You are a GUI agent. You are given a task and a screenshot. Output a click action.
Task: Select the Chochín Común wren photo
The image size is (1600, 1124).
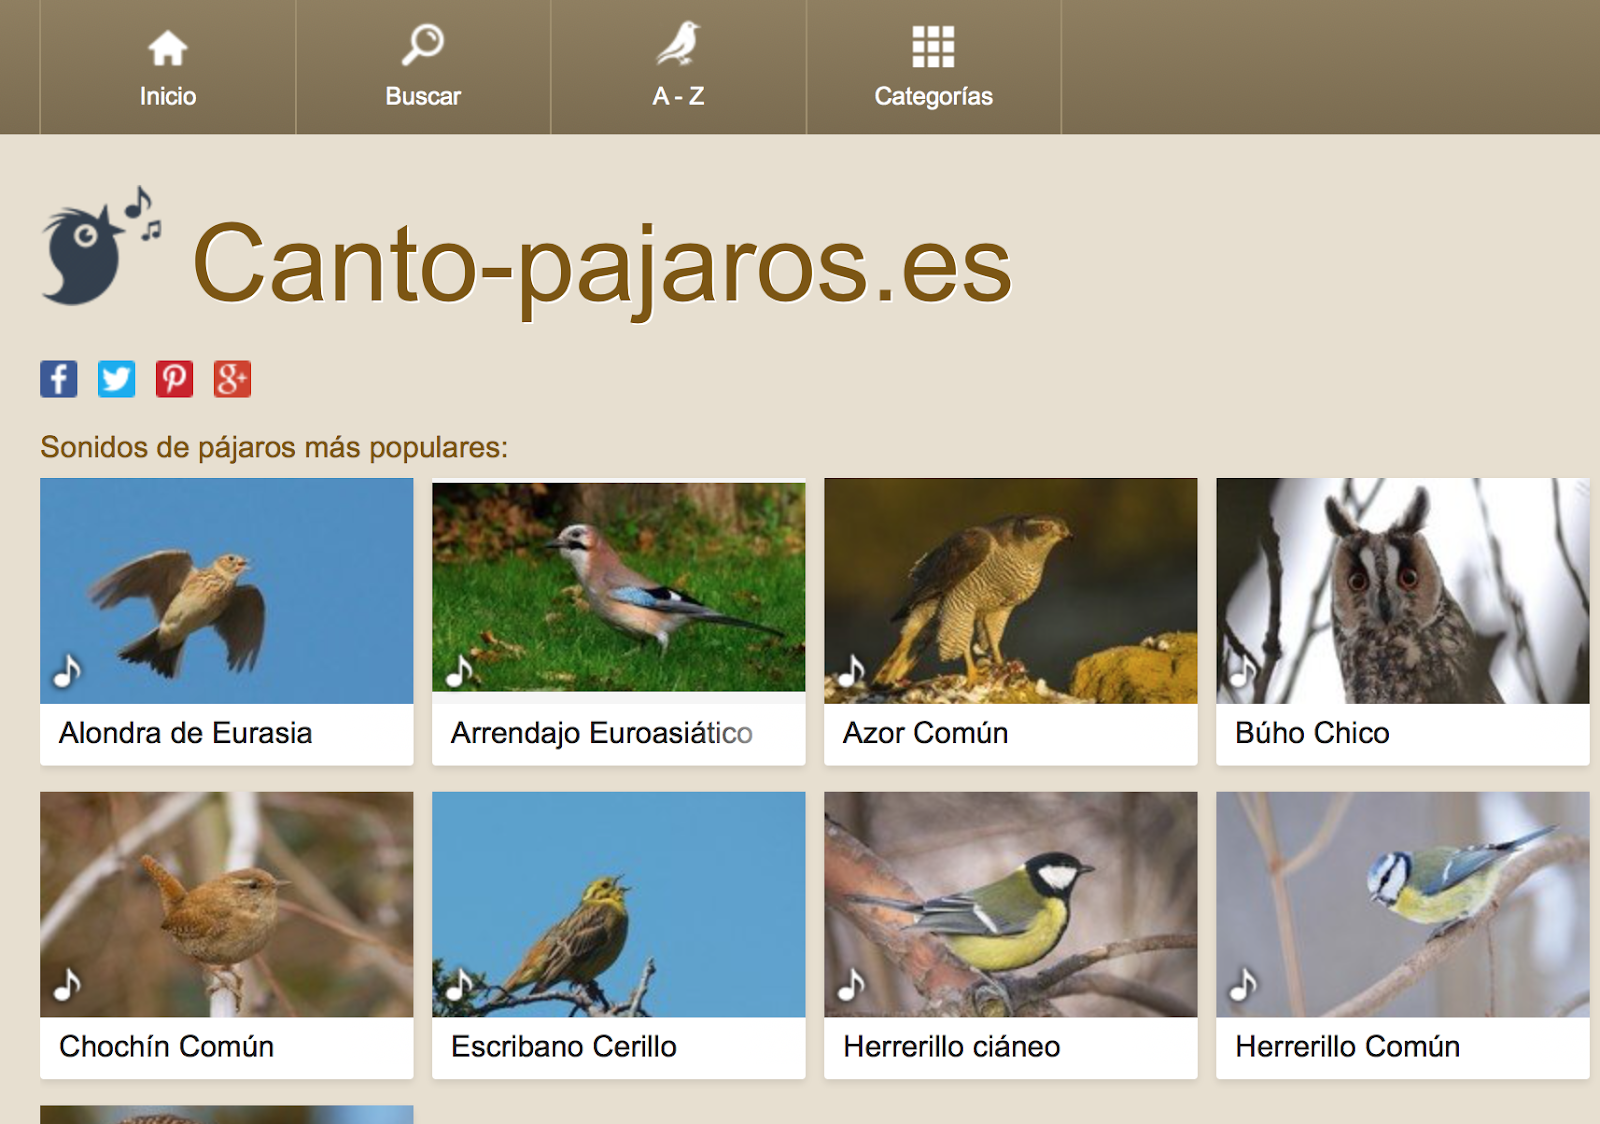(227, 905)
